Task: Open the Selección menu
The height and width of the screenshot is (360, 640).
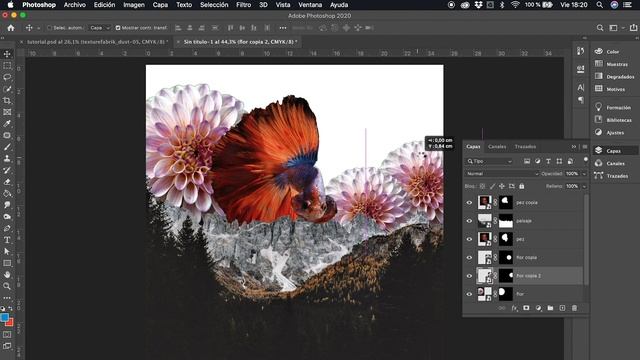Action: coord(214,5)
